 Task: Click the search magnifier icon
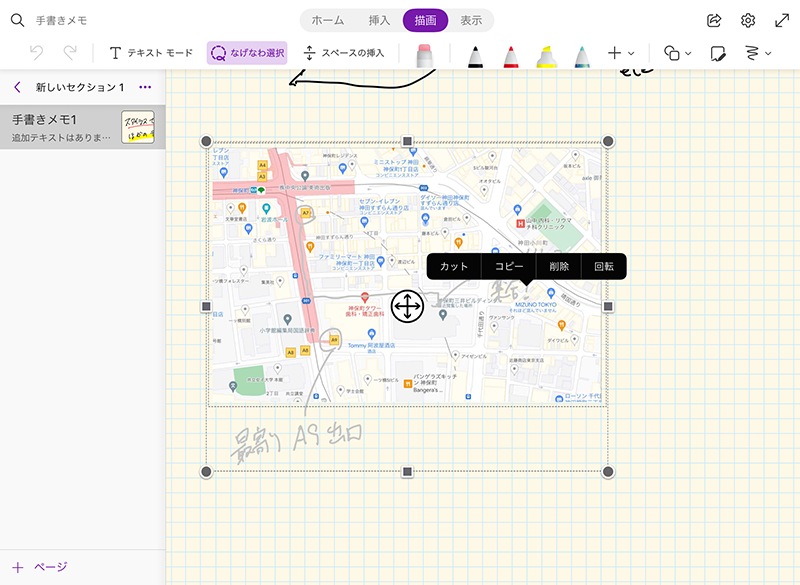pos(17,20)
